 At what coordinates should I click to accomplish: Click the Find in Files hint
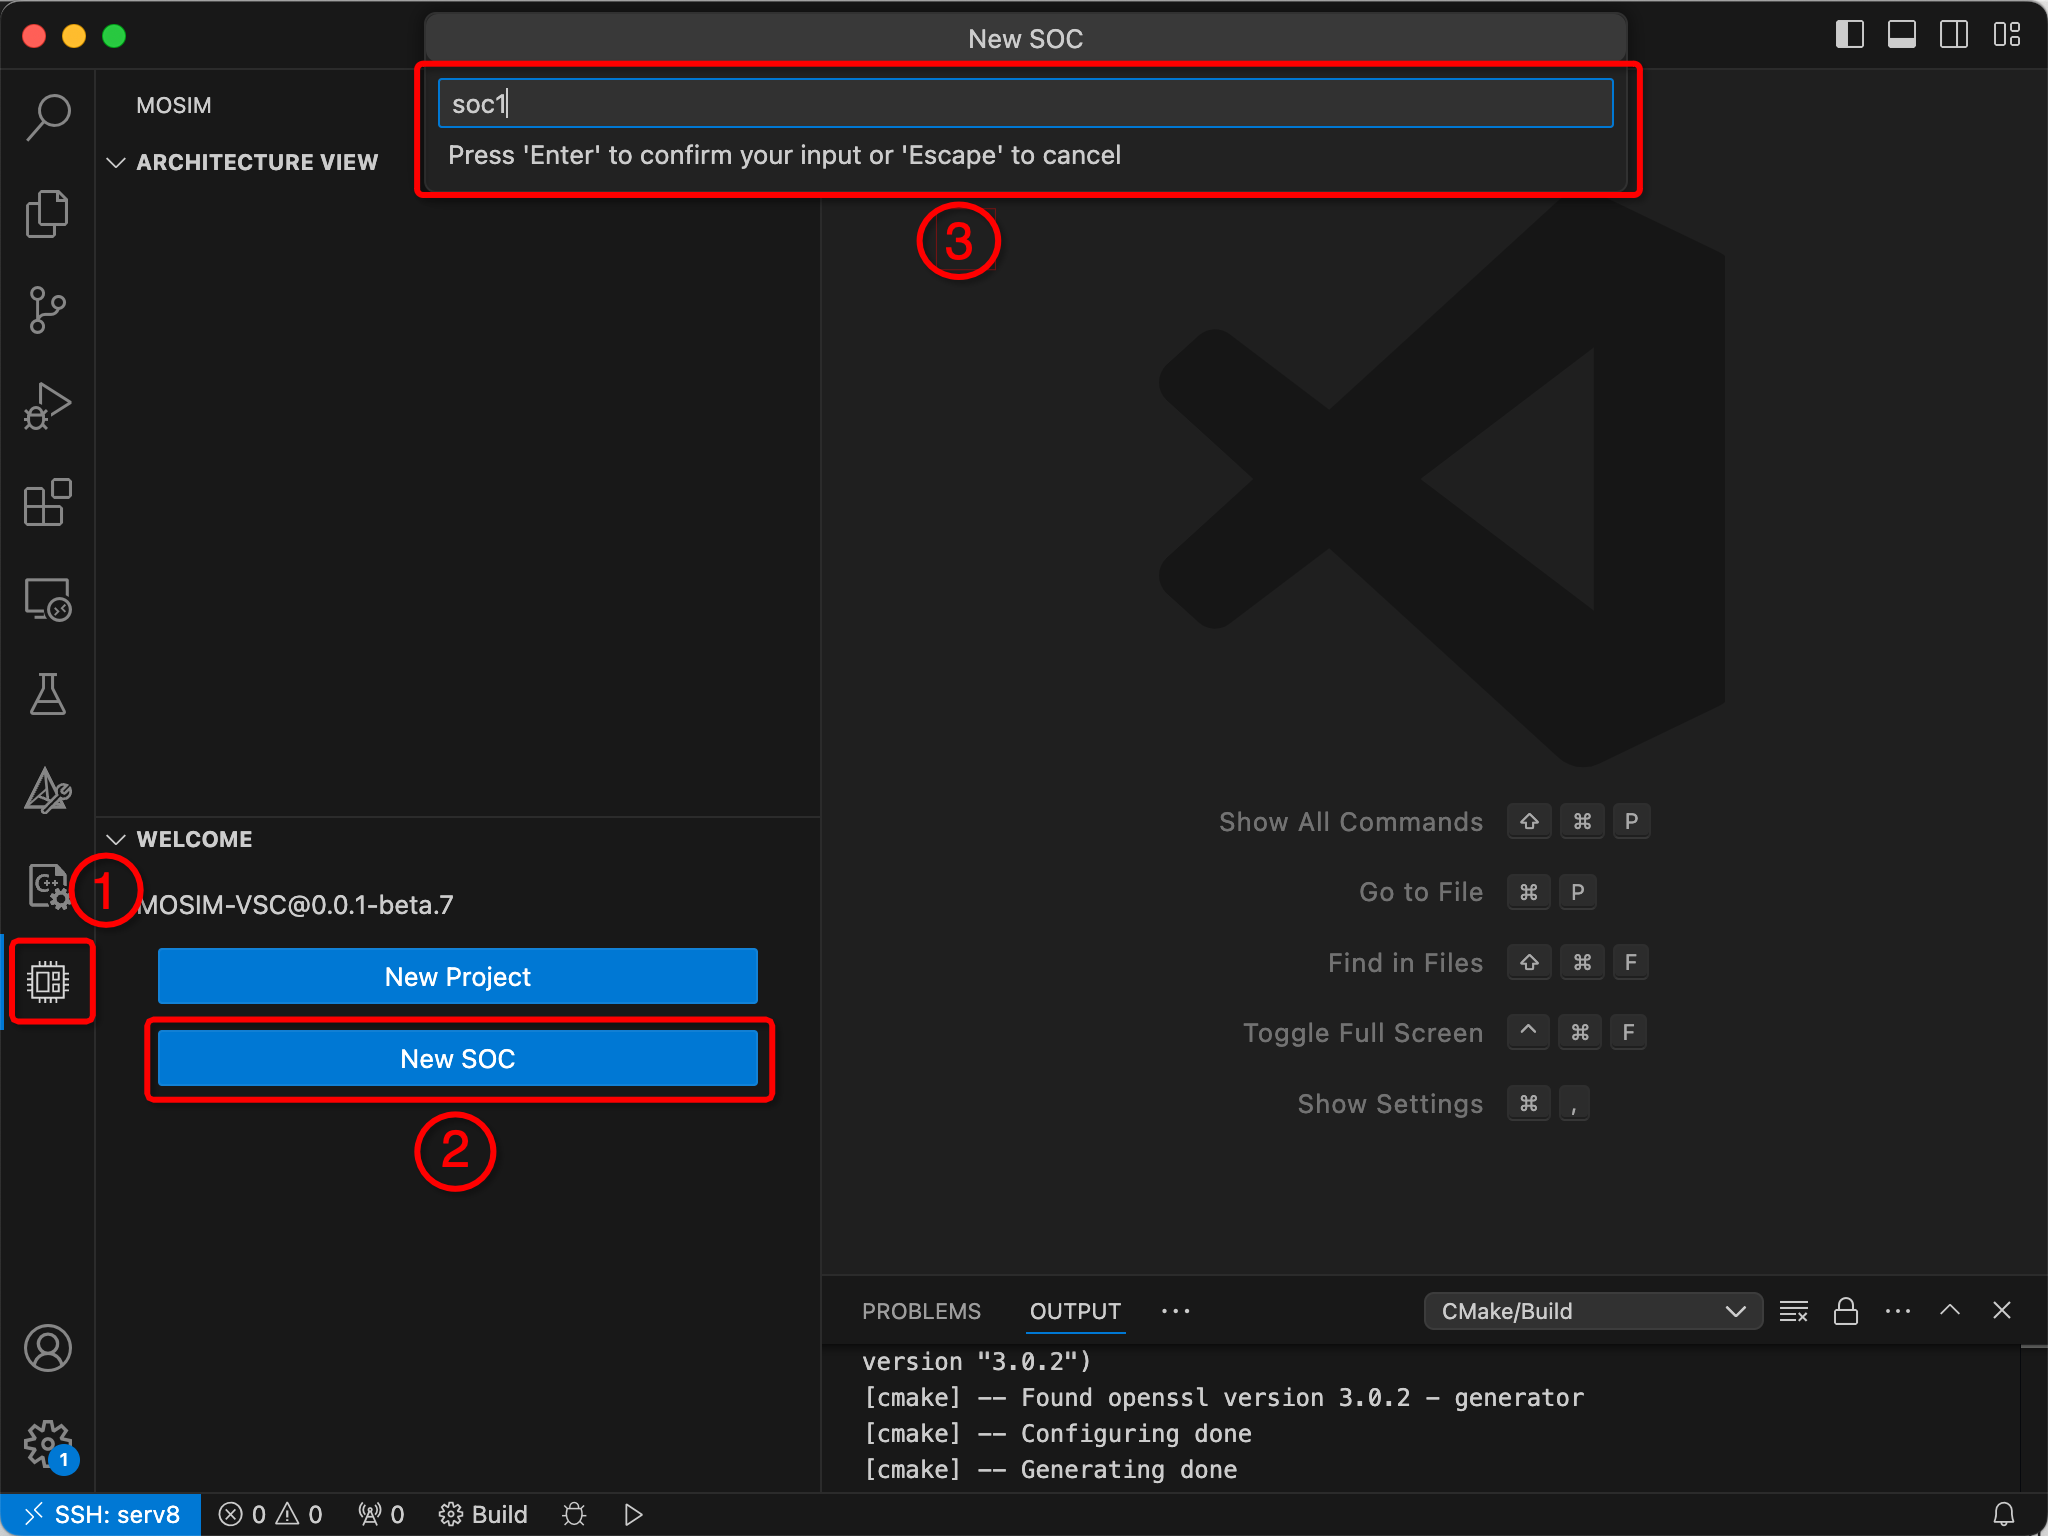click(1405, 962)
